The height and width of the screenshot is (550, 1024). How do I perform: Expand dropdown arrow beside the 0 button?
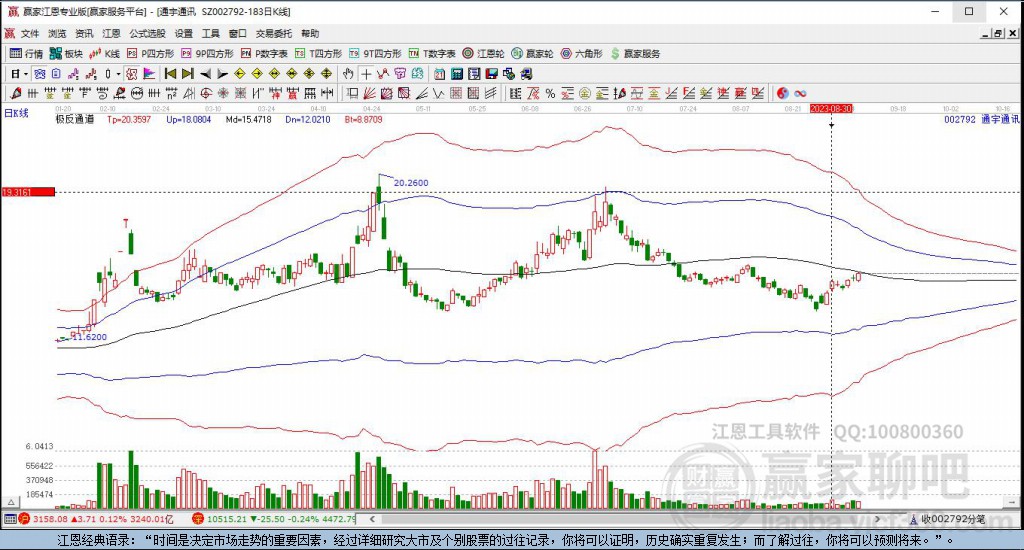click(x=118, y=74)
